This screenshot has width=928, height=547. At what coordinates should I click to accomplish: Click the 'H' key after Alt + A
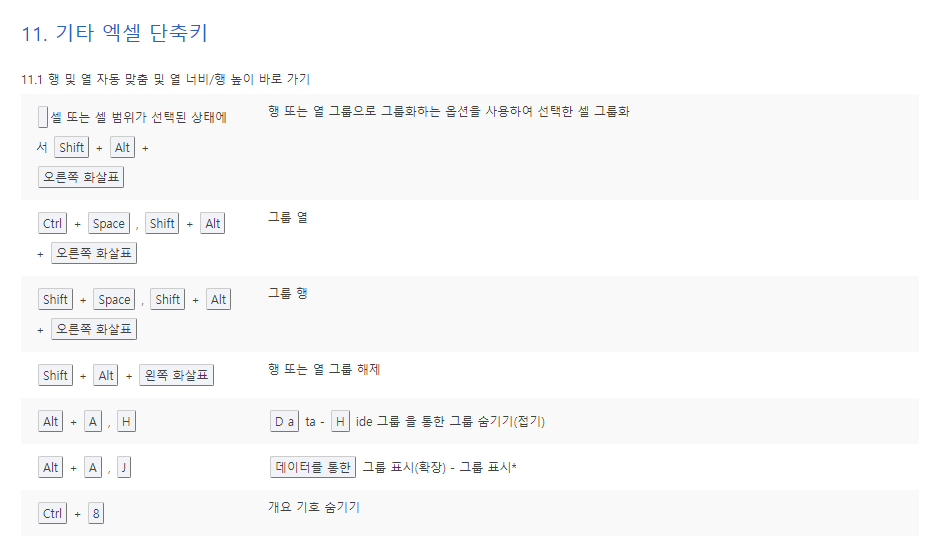point(126,421)
